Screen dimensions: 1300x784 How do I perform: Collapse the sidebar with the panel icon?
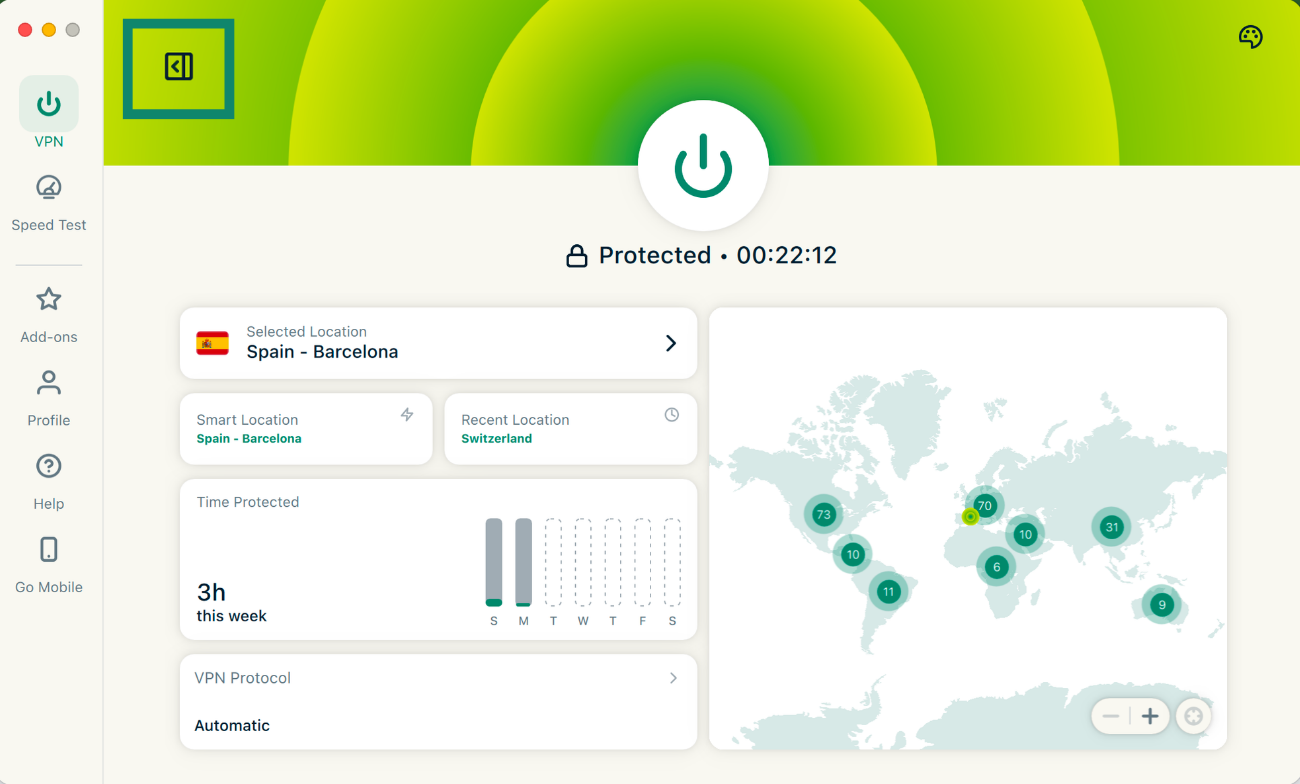tap(178, 67)
